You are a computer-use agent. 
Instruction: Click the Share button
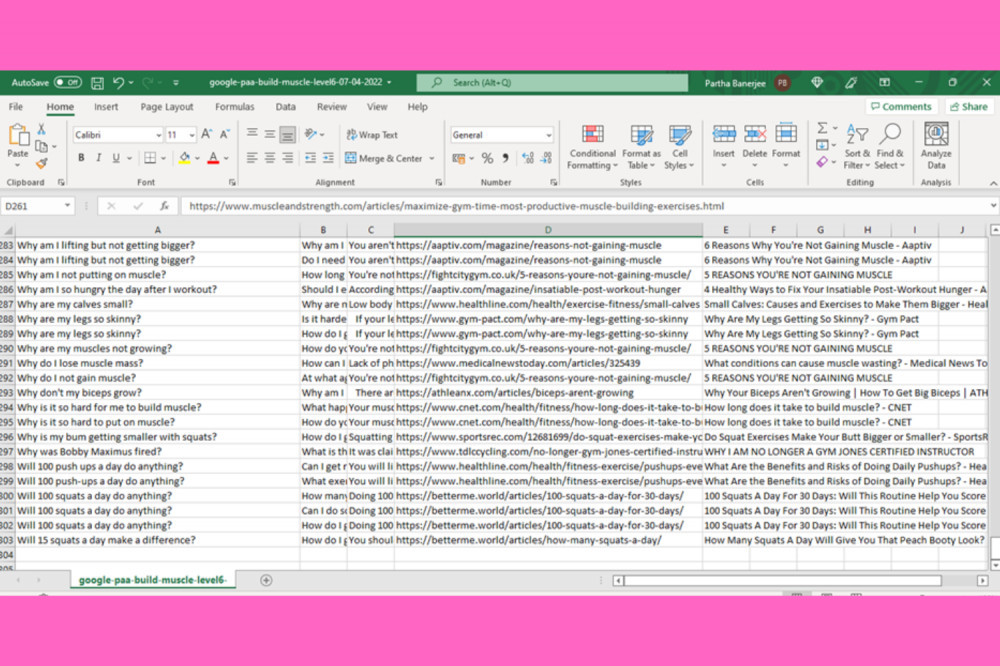[x=969, y=107]
